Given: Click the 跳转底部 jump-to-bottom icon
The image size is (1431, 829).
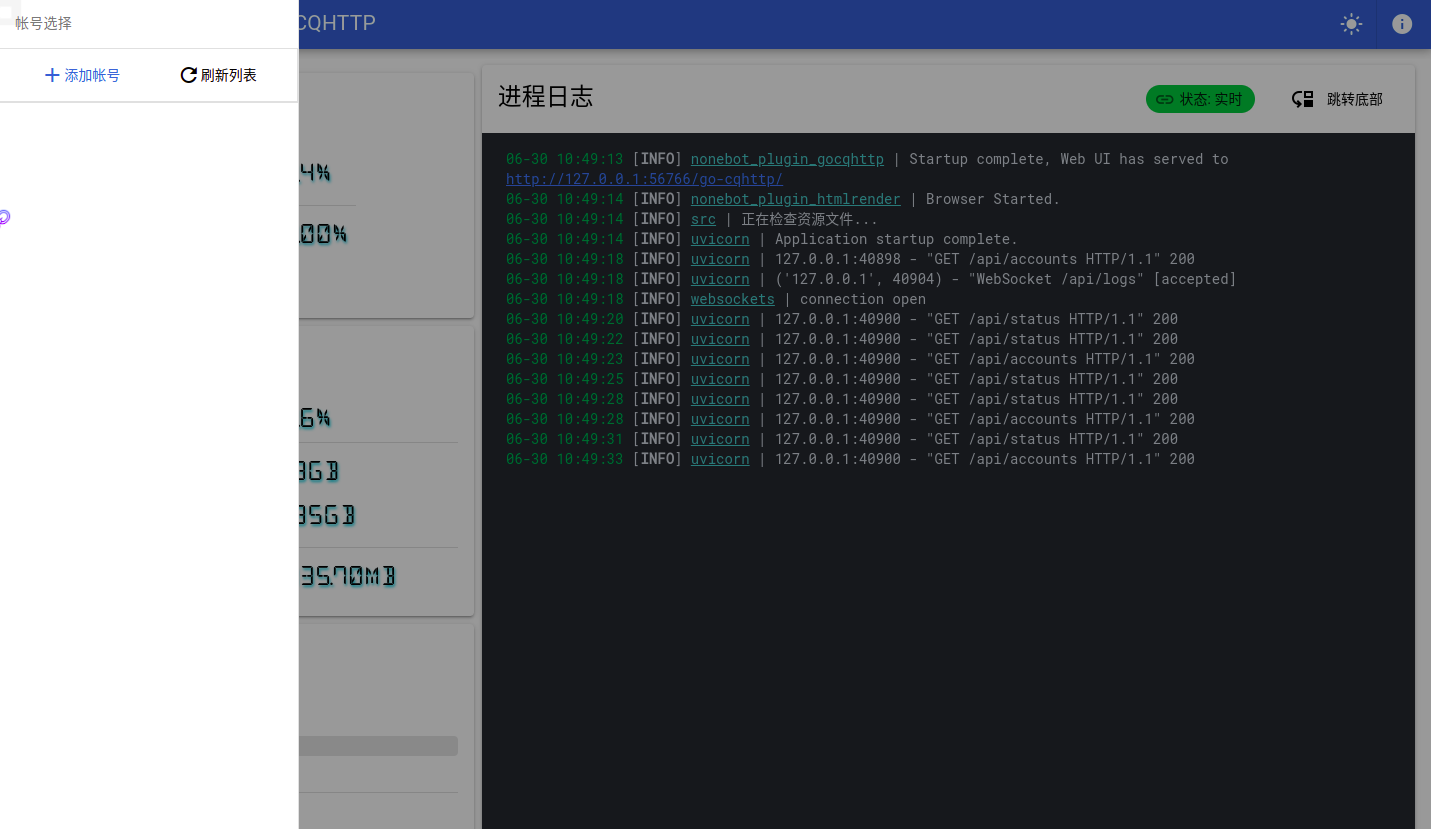Looking at the screenshot, I should pos(1303,99).
